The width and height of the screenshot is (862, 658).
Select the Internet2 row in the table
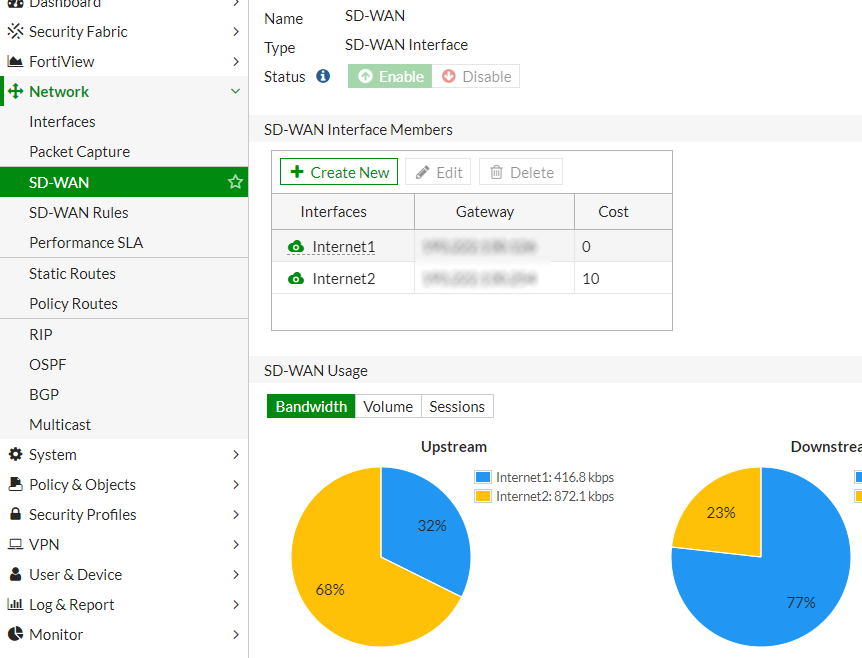343,277
